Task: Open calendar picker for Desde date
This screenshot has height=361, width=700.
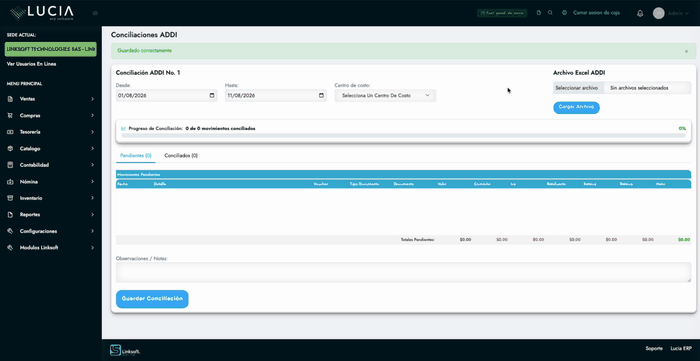Action: (212, 95)
